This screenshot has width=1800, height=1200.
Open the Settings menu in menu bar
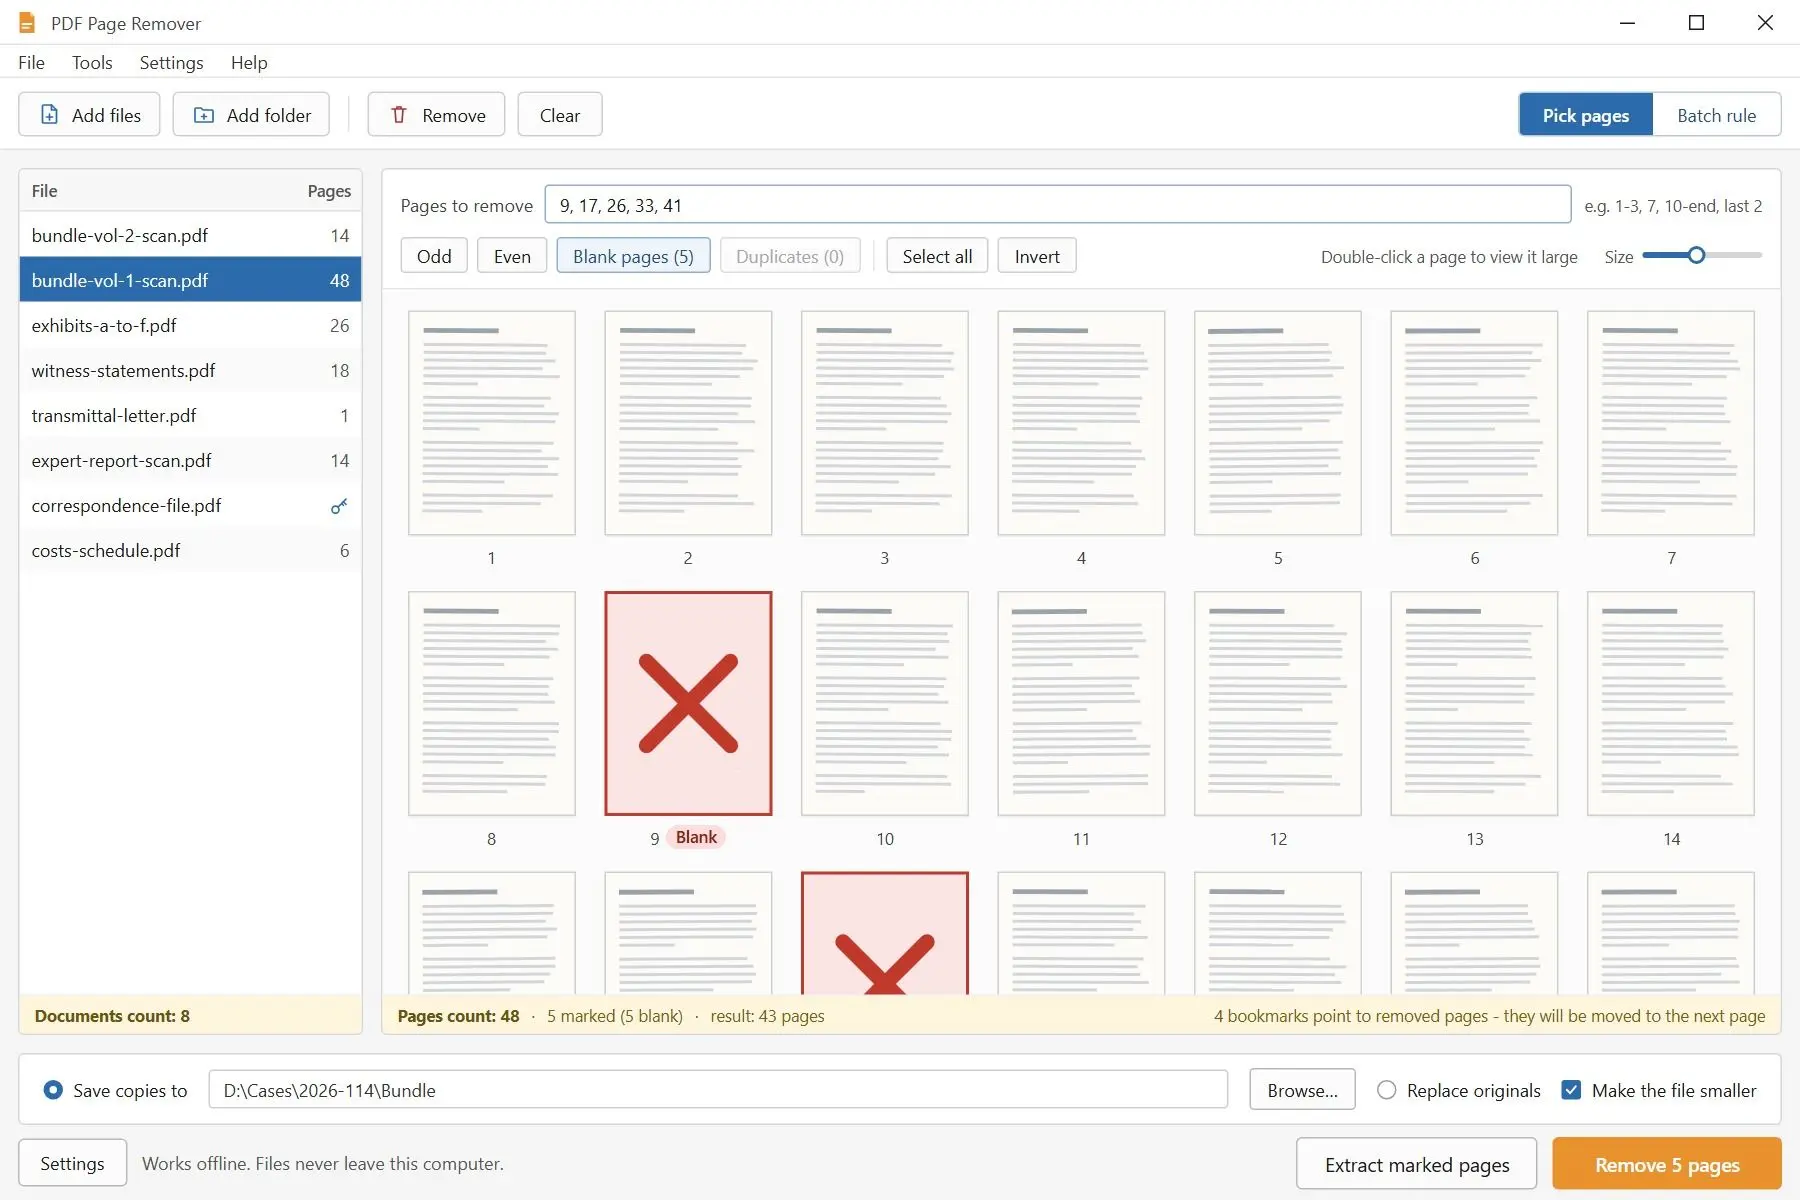171,62
